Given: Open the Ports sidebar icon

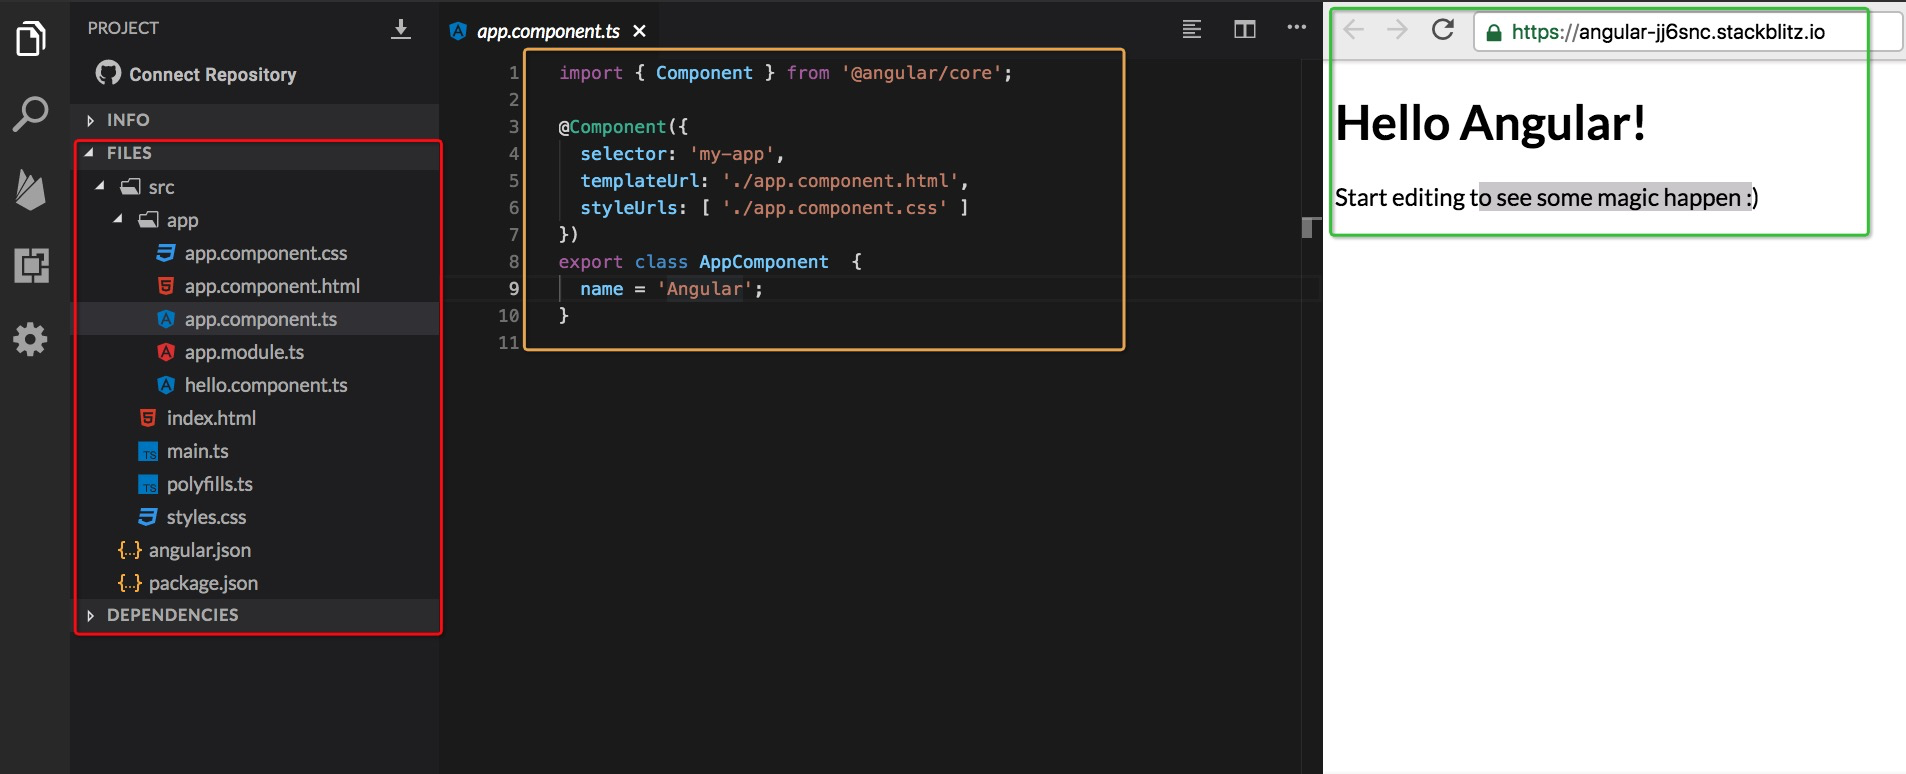Looking at the screenshot, I should click(x=31, y=265).
